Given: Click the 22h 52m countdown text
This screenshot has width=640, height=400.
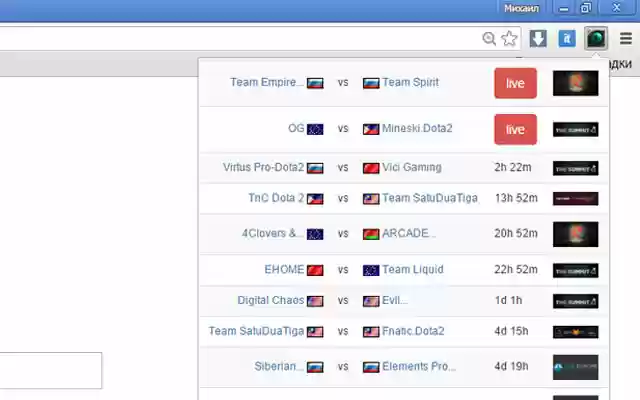Looking at the screenshot, I should pos(516,269).
